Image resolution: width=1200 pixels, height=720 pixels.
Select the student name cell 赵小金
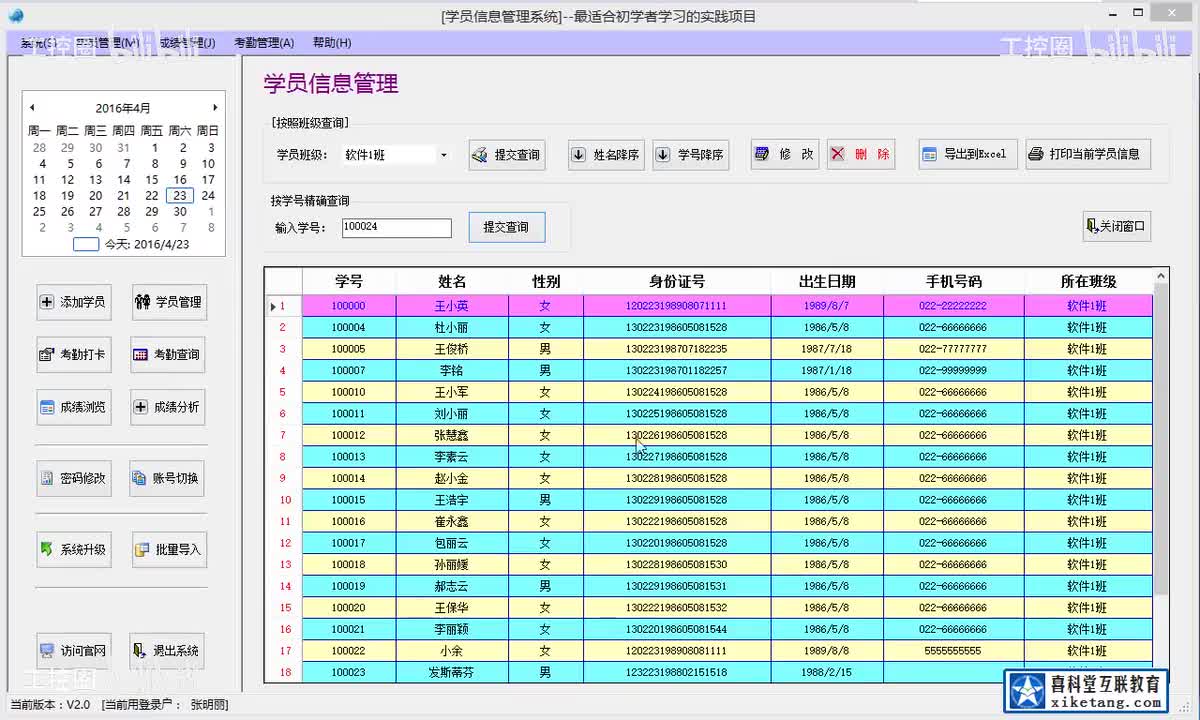tap(452, 478)
